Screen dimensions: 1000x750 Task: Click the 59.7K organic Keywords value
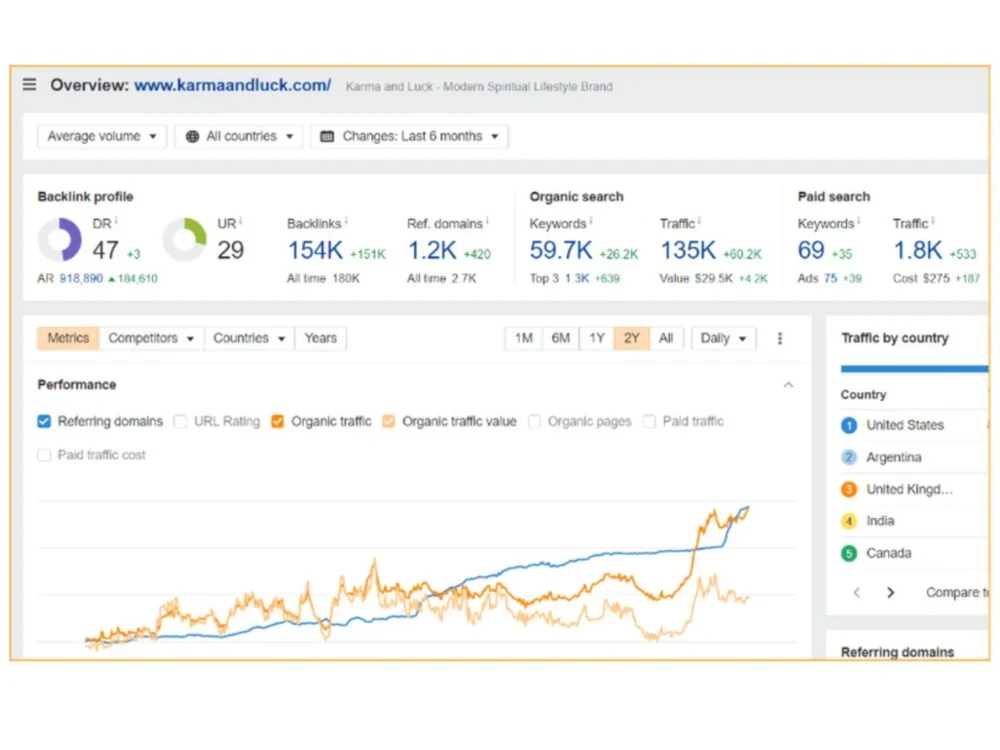tap(561, 251)
